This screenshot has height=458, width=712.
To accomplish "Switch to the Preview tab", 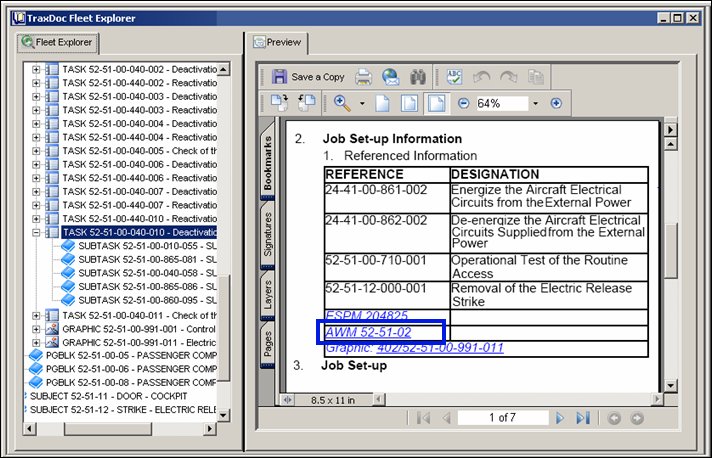I will [278, 42].
